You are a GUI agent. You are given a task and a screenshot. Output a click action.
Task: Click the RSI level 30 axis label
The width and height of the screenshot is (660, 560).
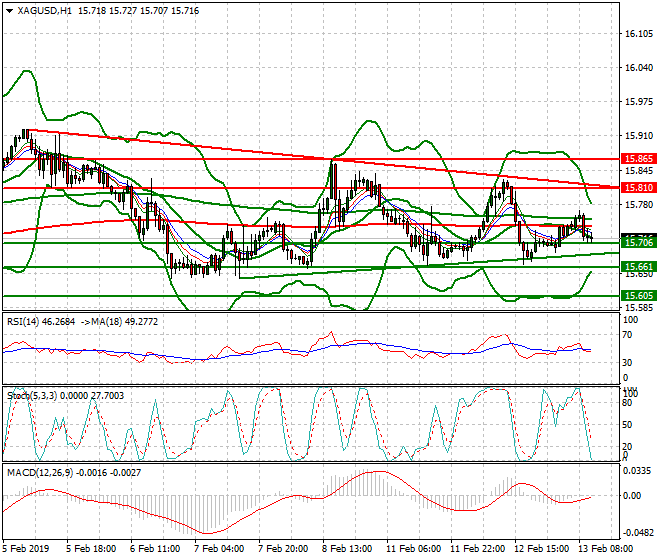[627, 363]
